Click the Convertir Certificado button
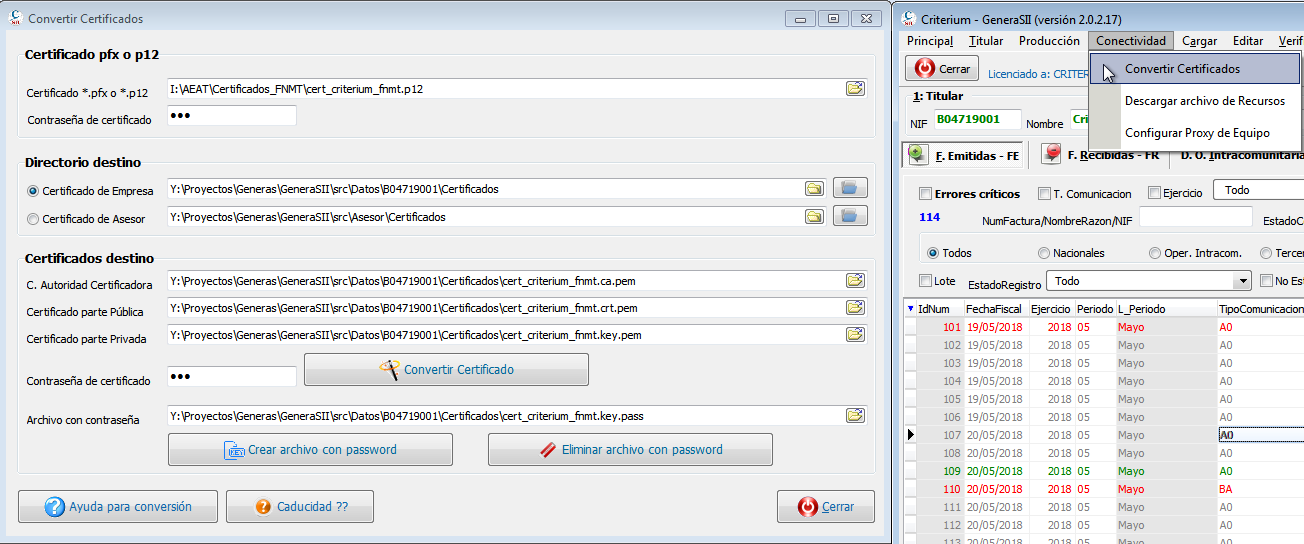The height and width of the screenshot is (544, 1304). tap(446, 369)
